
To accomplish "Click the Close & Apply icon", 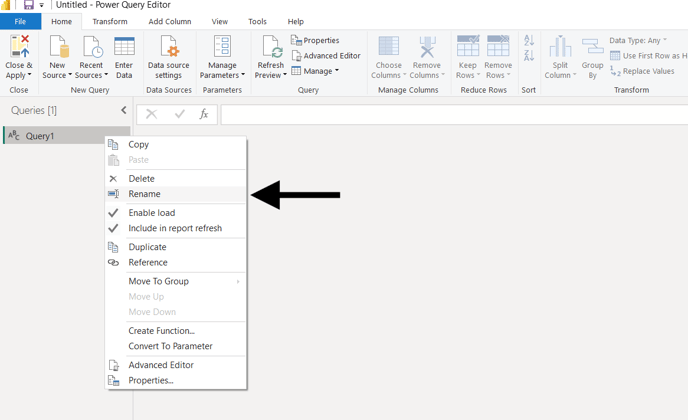I will coord(19,47).
